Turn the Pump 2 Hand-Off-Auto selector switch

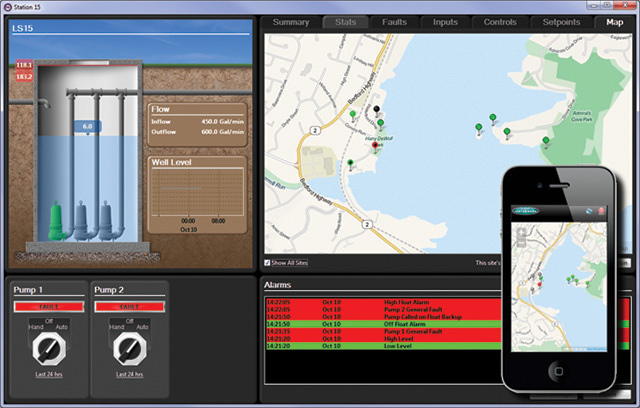tap(128, 347)
